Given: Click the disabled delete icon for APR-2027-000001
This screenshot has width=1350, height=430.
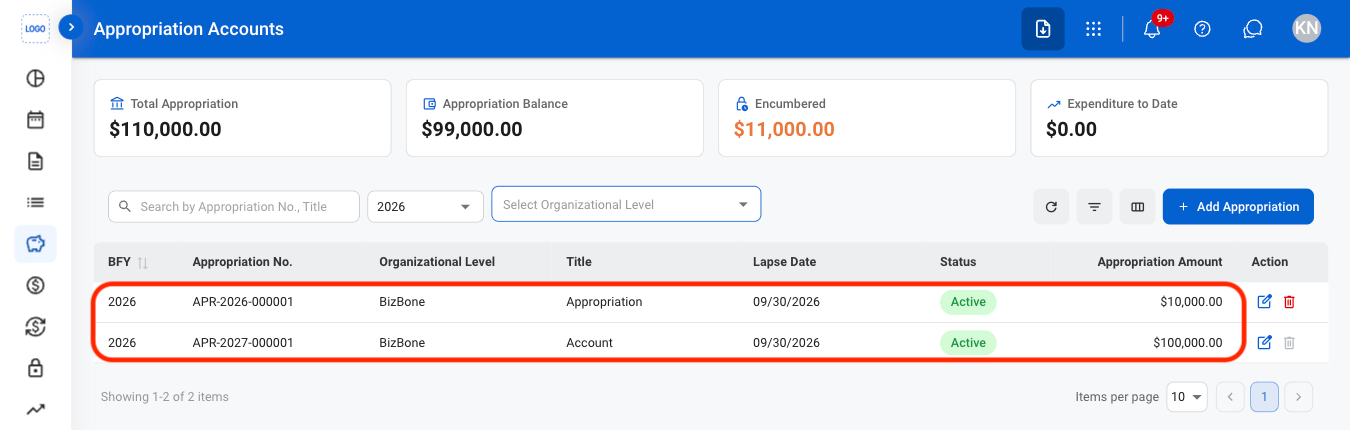Looking at the screenshot, I should [x=1289, y=343].
